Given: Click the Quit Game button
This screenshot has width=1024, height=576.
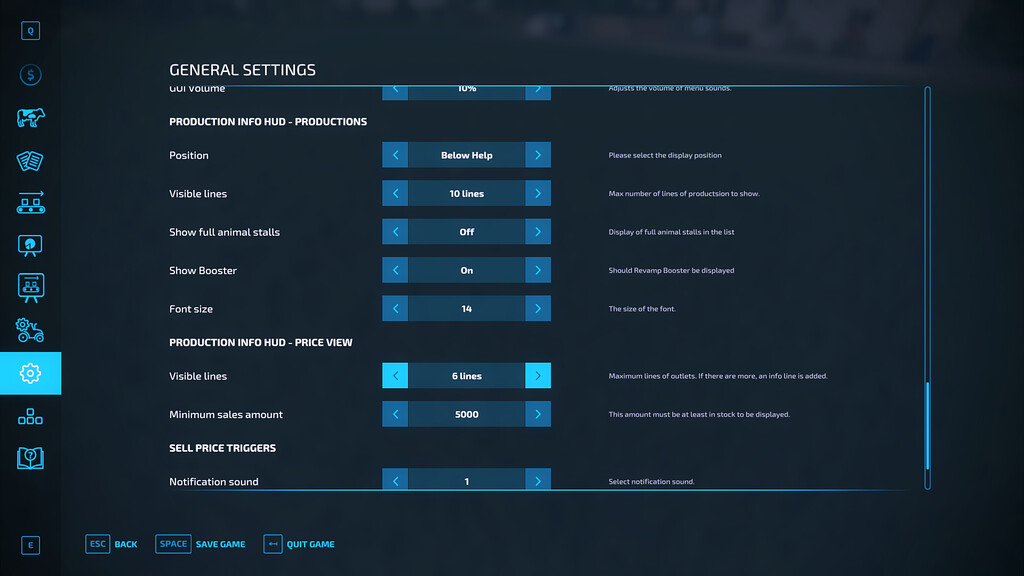Looking at the screenshot, I should click(299, 544).
